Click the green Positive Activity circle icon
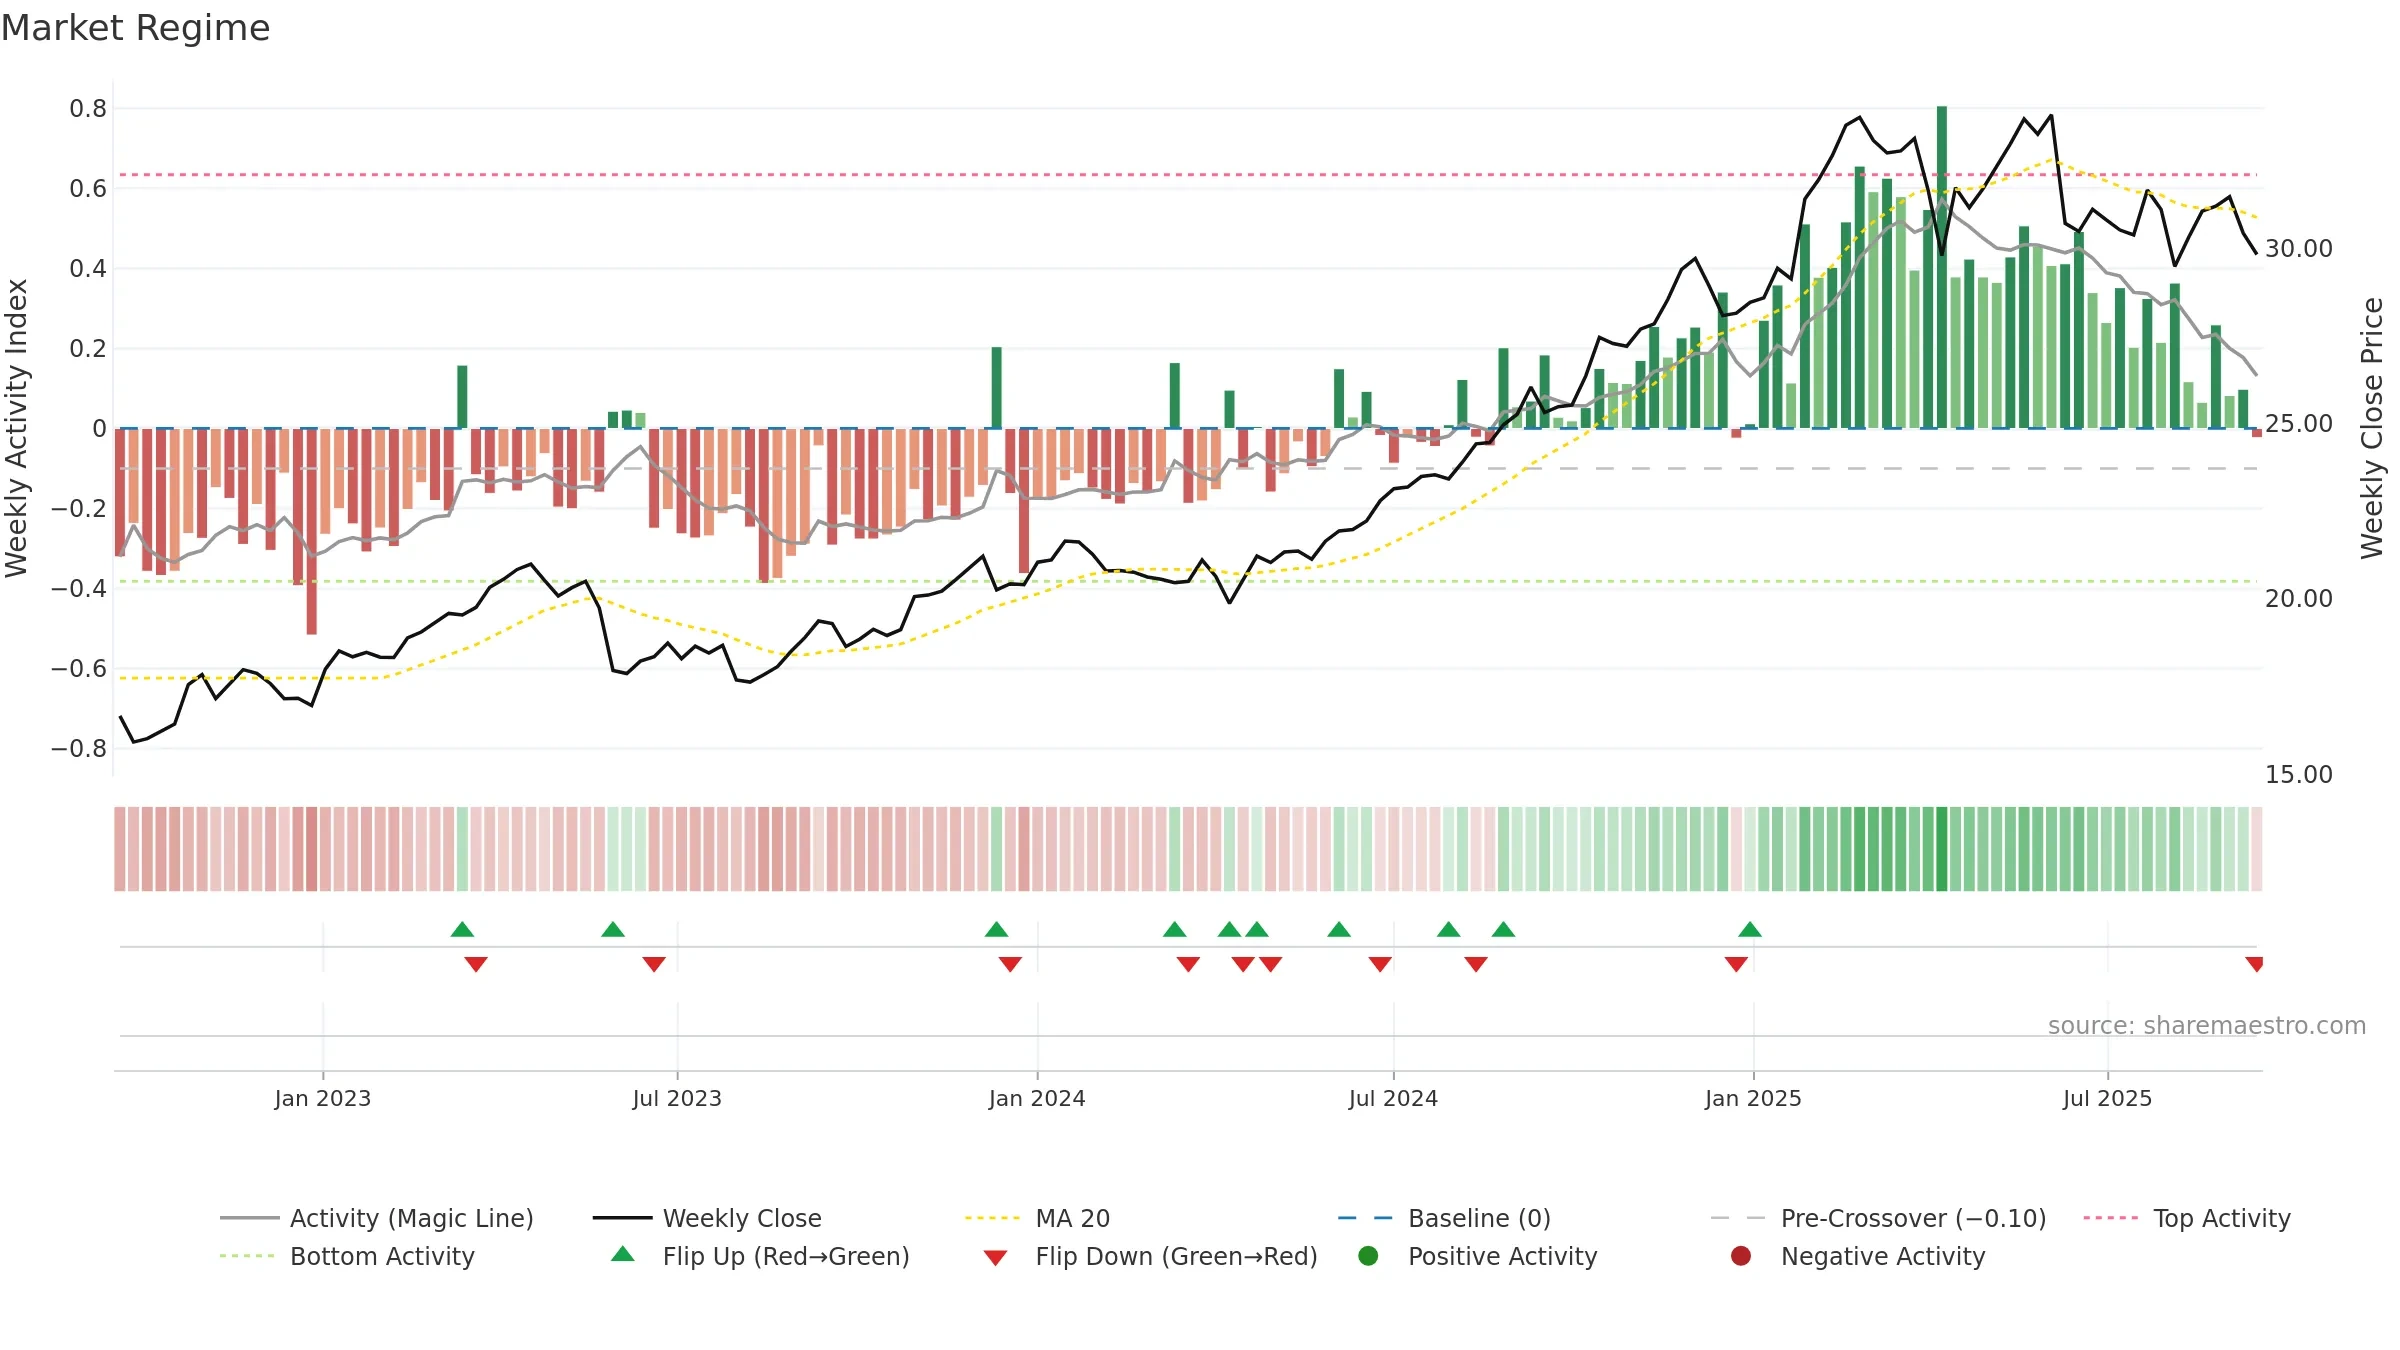The height and width of the screenshot is (1350, 2400). 1368,1256
